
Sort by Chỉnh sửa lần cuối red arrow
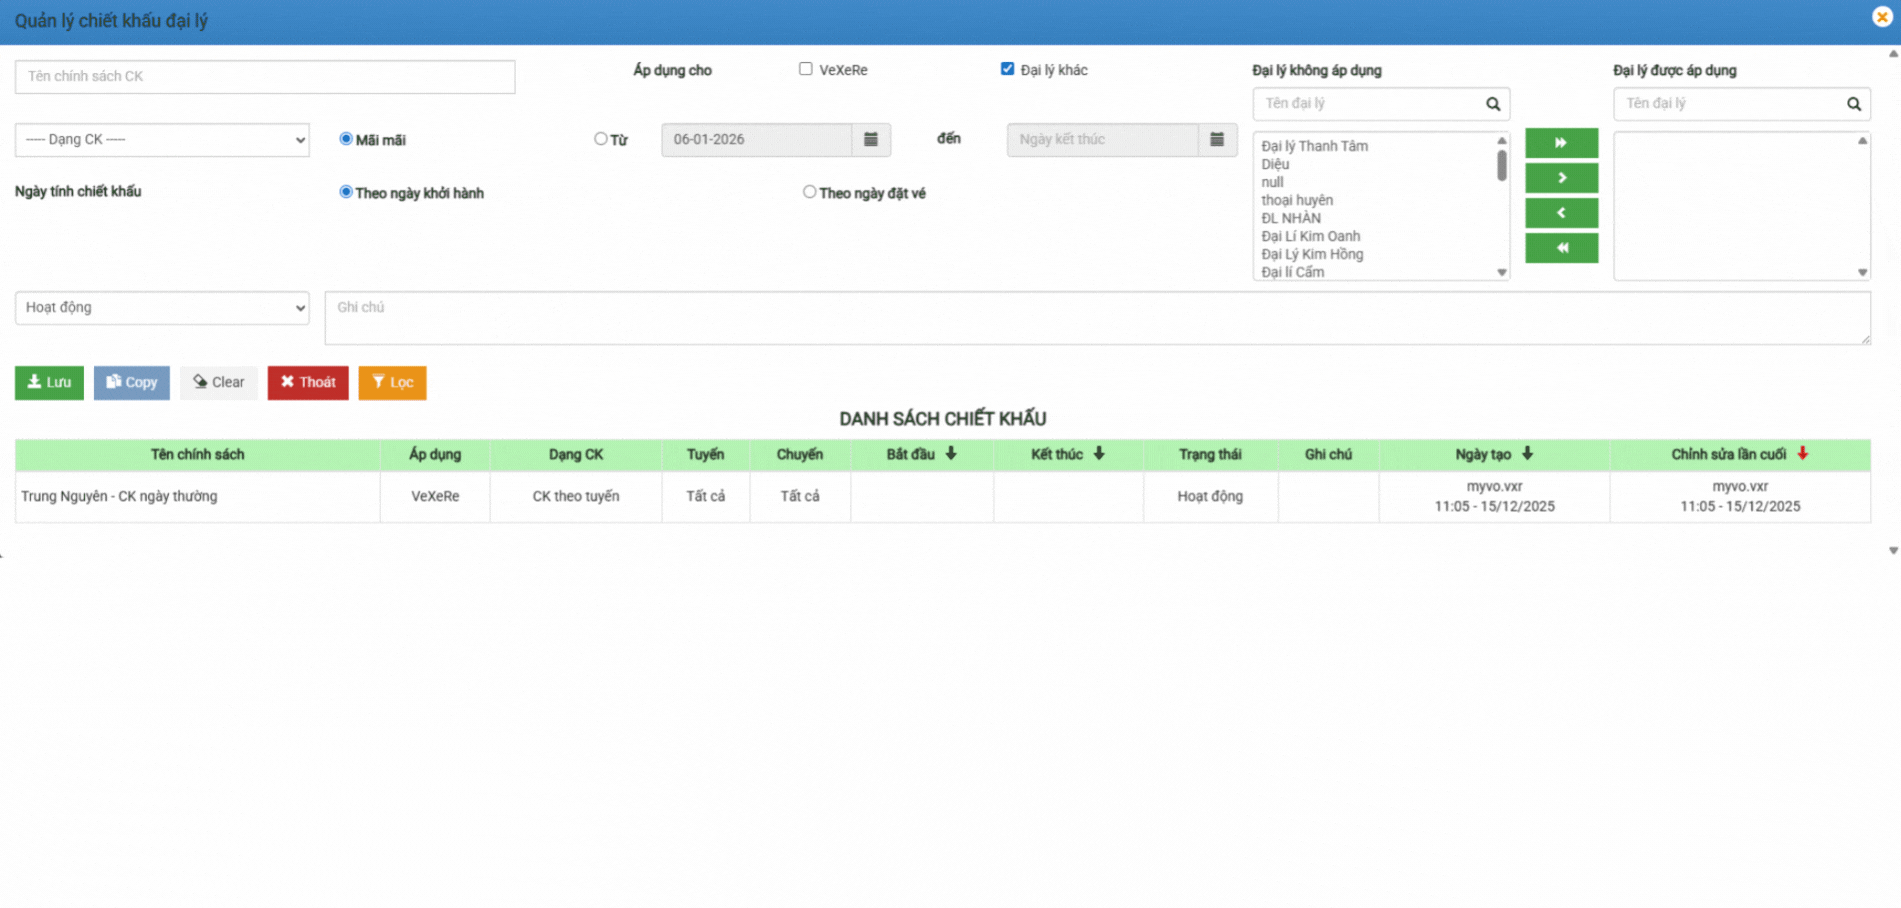(1802, 454)
